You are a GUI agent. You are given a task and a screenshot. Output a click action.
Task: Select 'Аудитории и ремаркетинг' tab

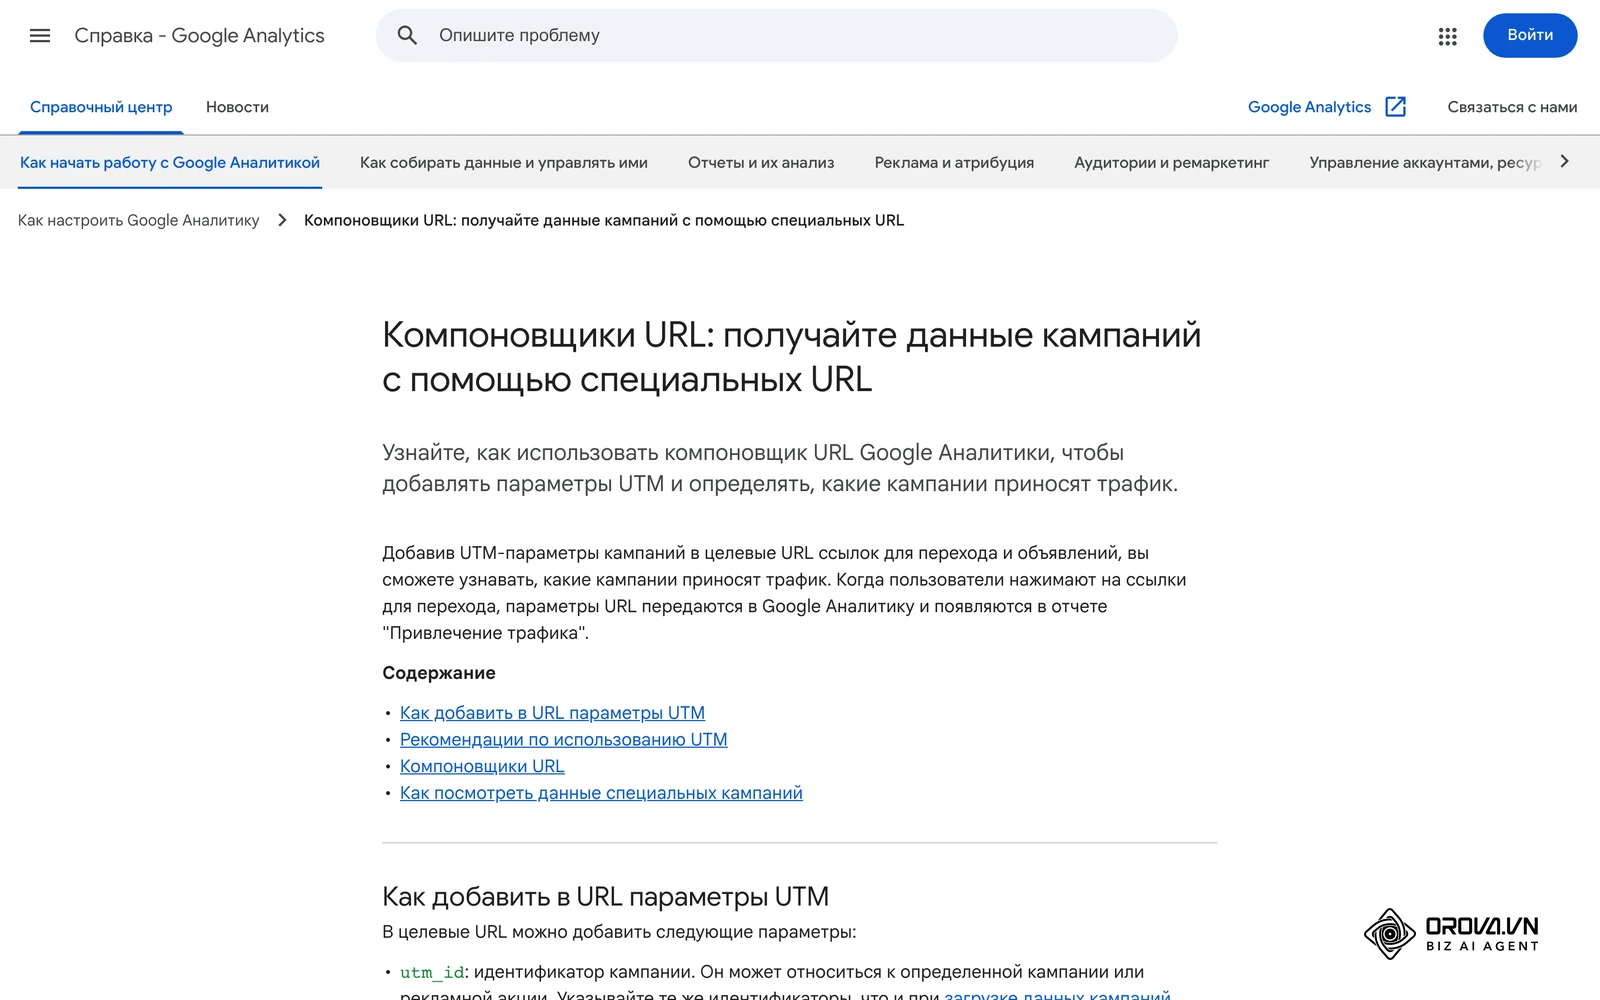[1172, 162]
